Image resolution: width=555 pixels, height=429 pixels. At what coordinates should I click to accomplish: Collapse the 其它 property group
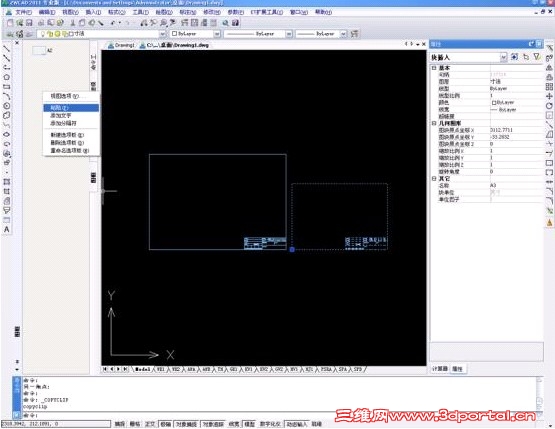434,179
